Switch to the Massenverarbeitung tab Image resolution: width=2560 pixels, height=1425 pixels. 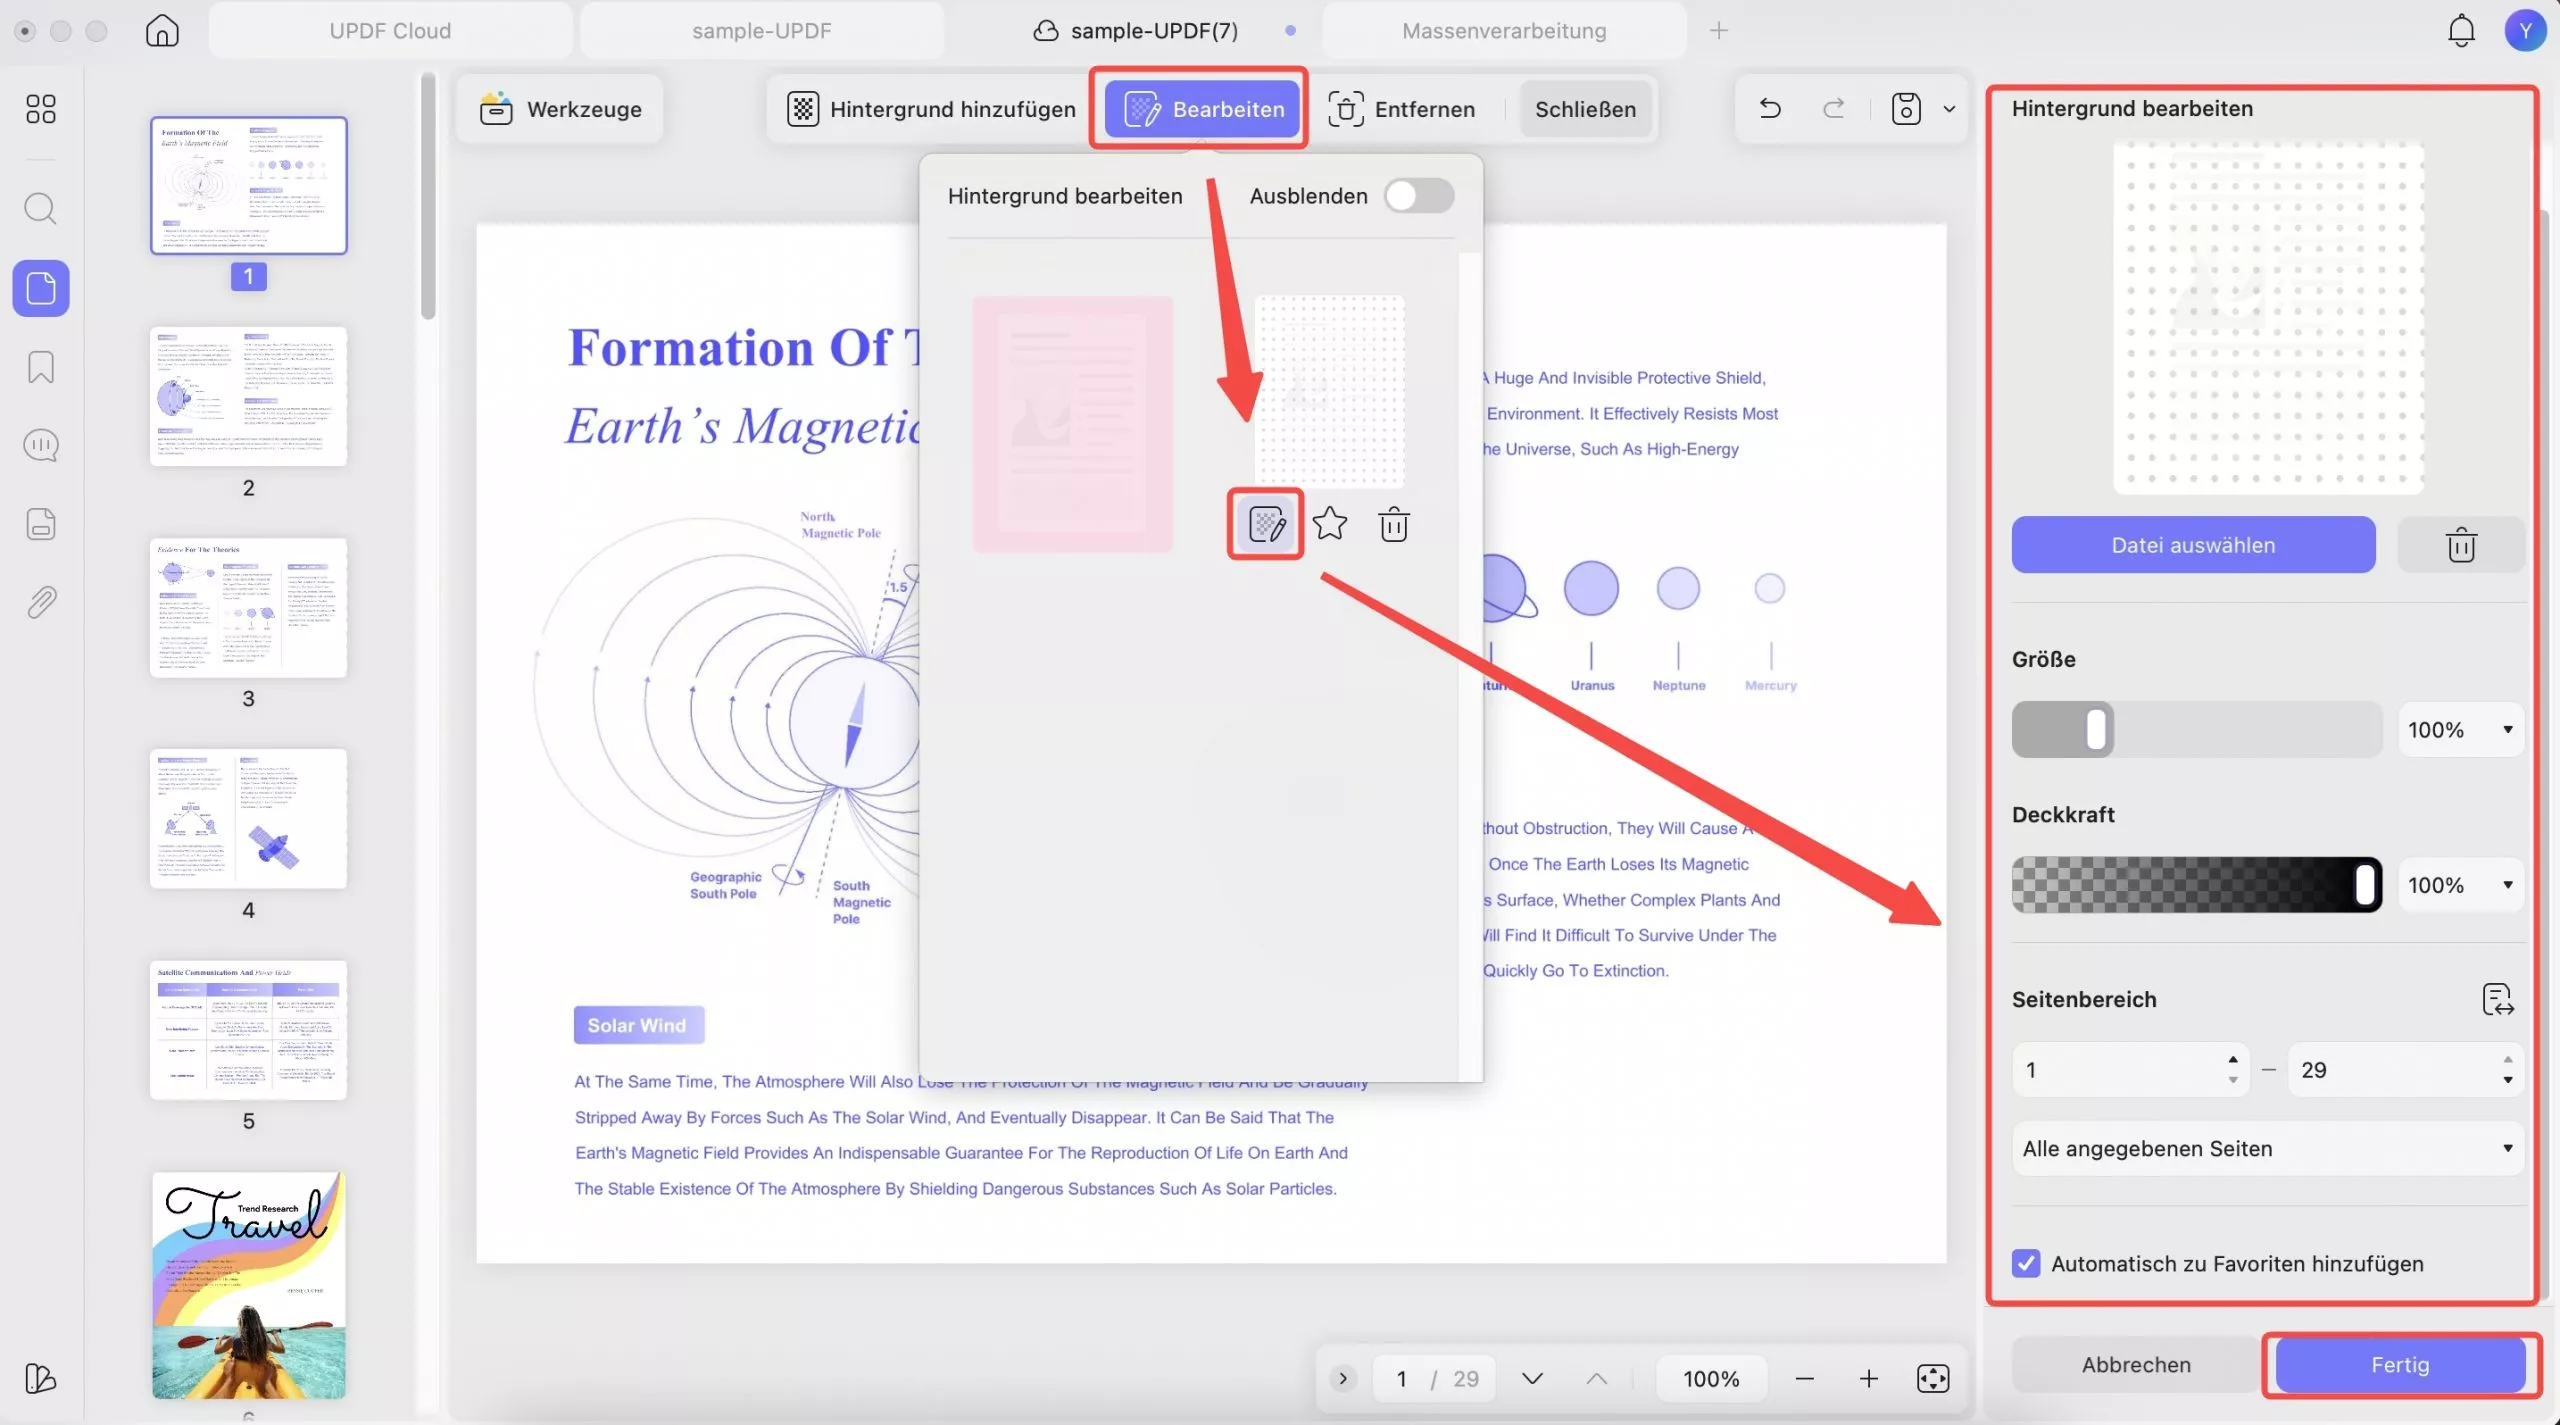coord(1503,31)
